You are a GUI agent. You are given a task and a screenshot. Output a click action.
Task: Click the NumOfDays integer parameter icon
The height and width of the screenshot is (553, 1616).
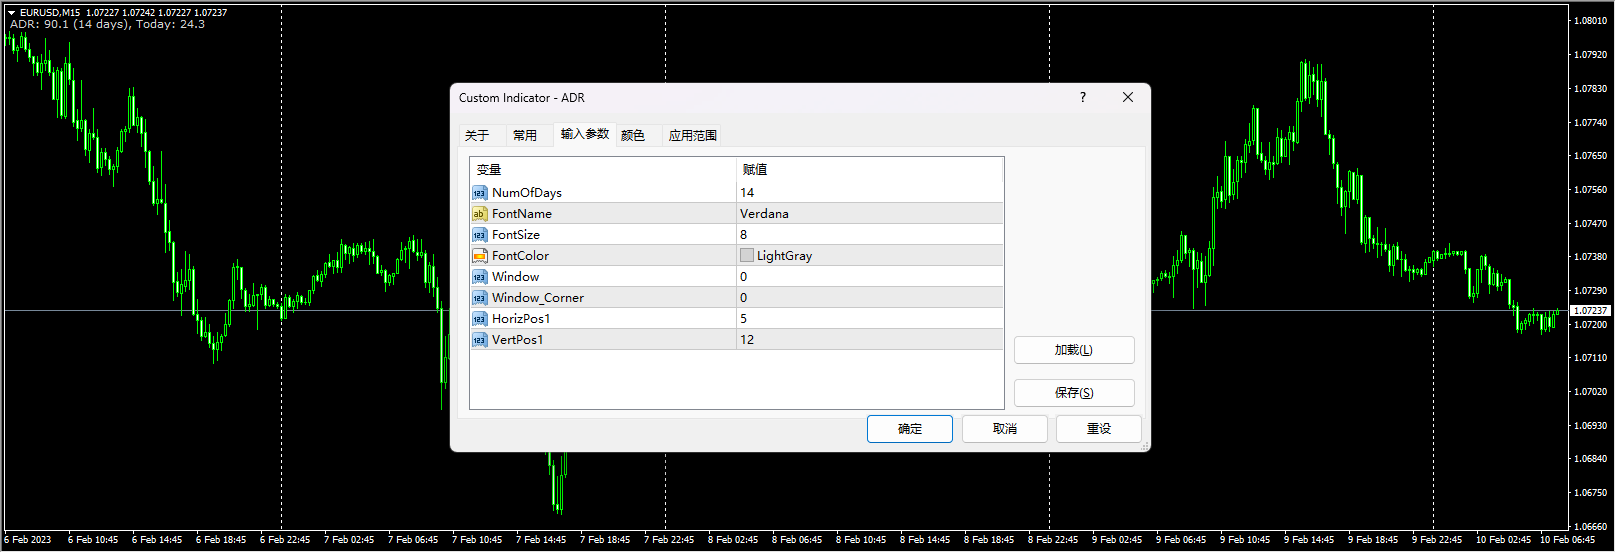click(x=479, y=193)
